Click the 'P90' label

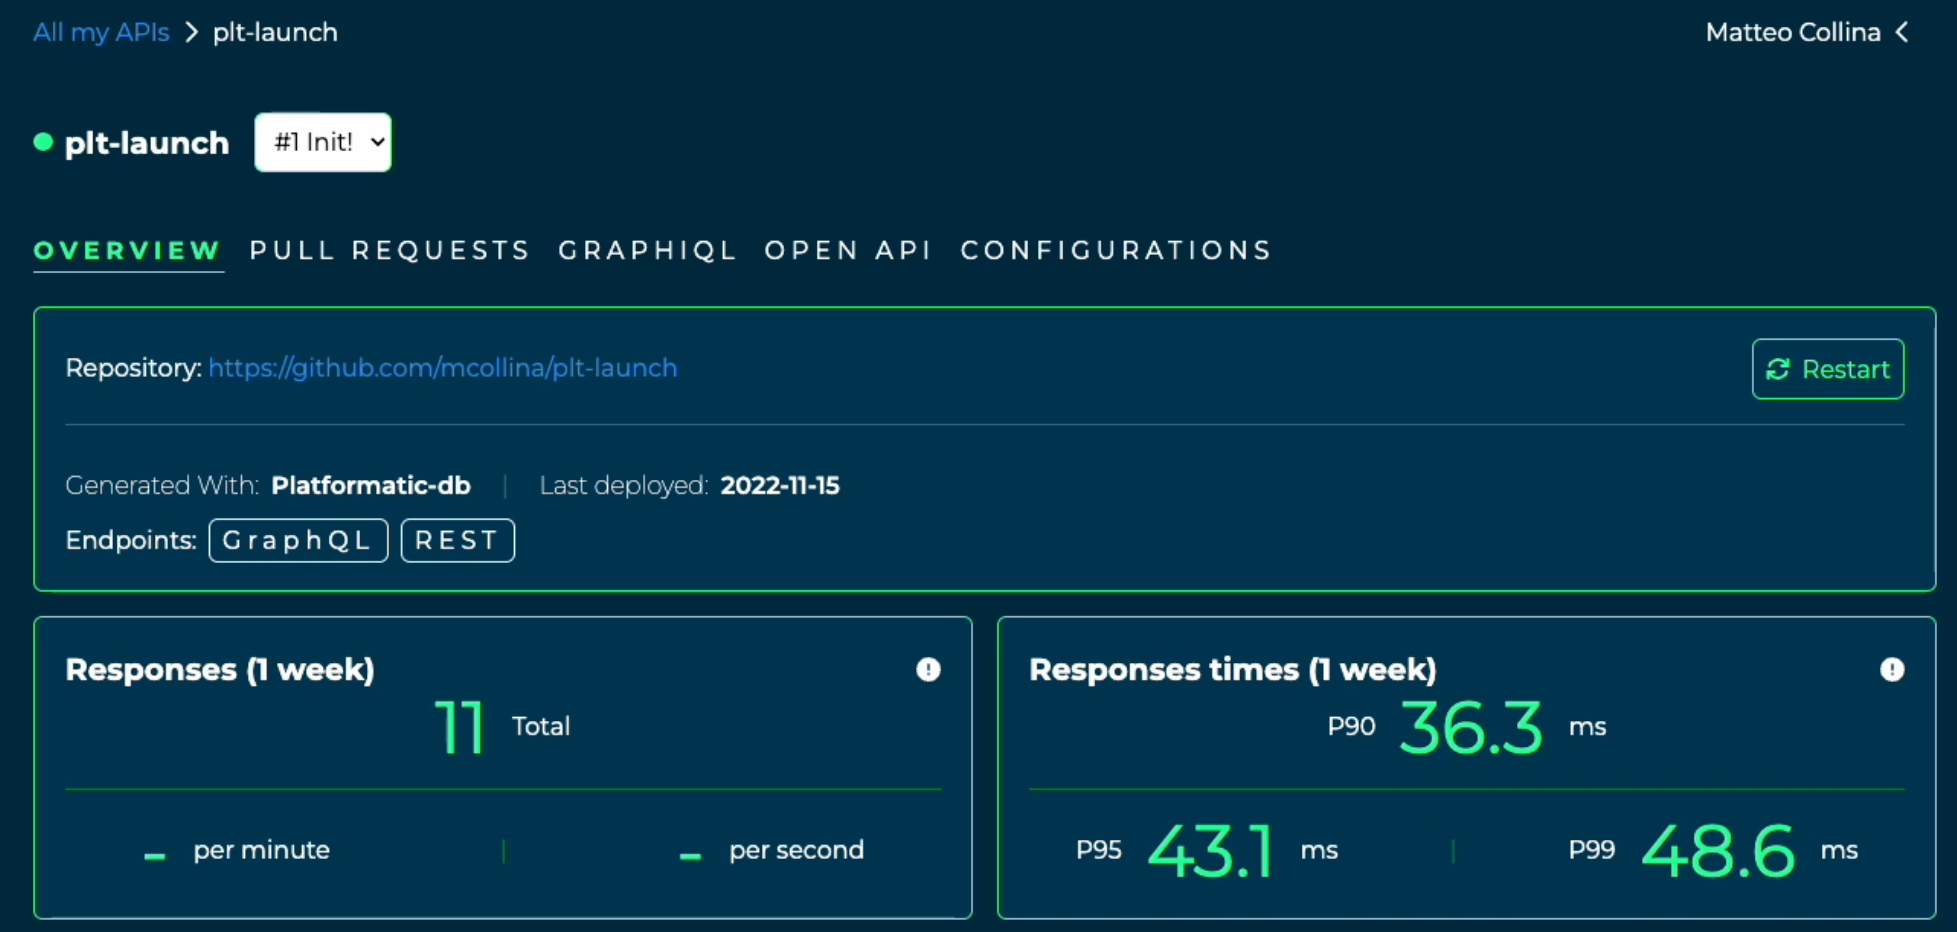[x=1352, y=726]
